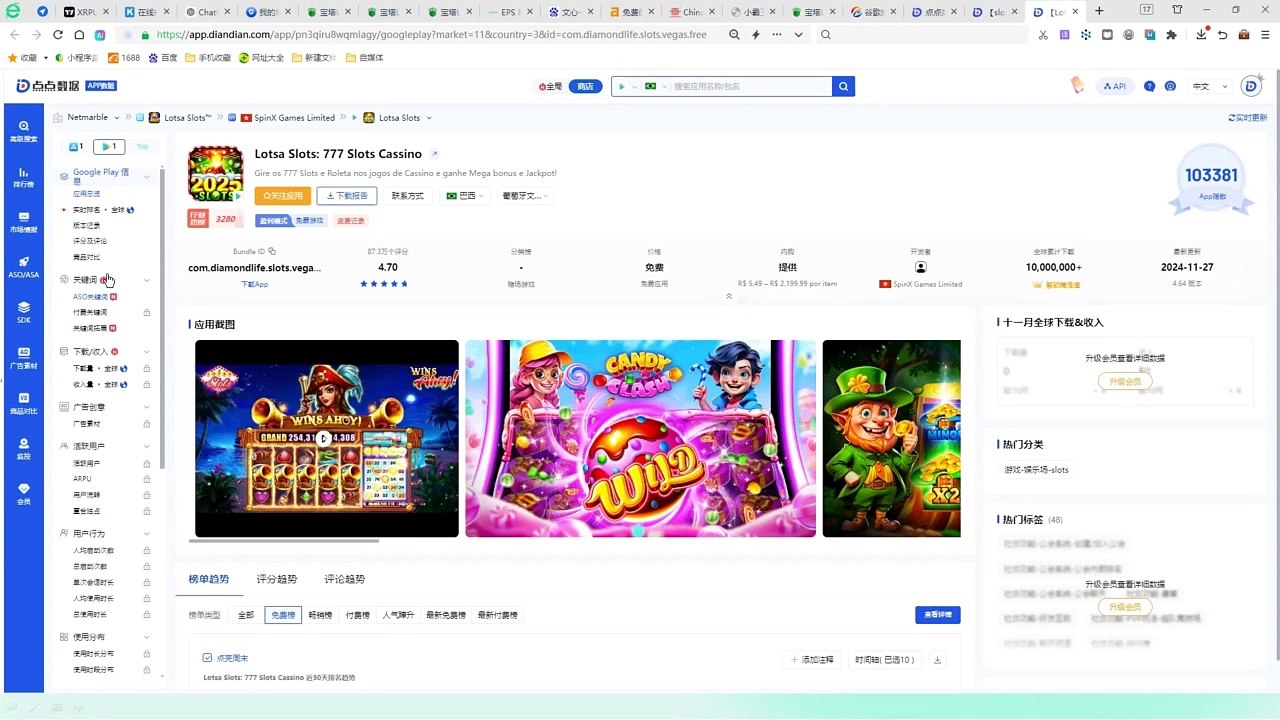
Task: Open the external link icon beside app title
Action: (434, 154)
